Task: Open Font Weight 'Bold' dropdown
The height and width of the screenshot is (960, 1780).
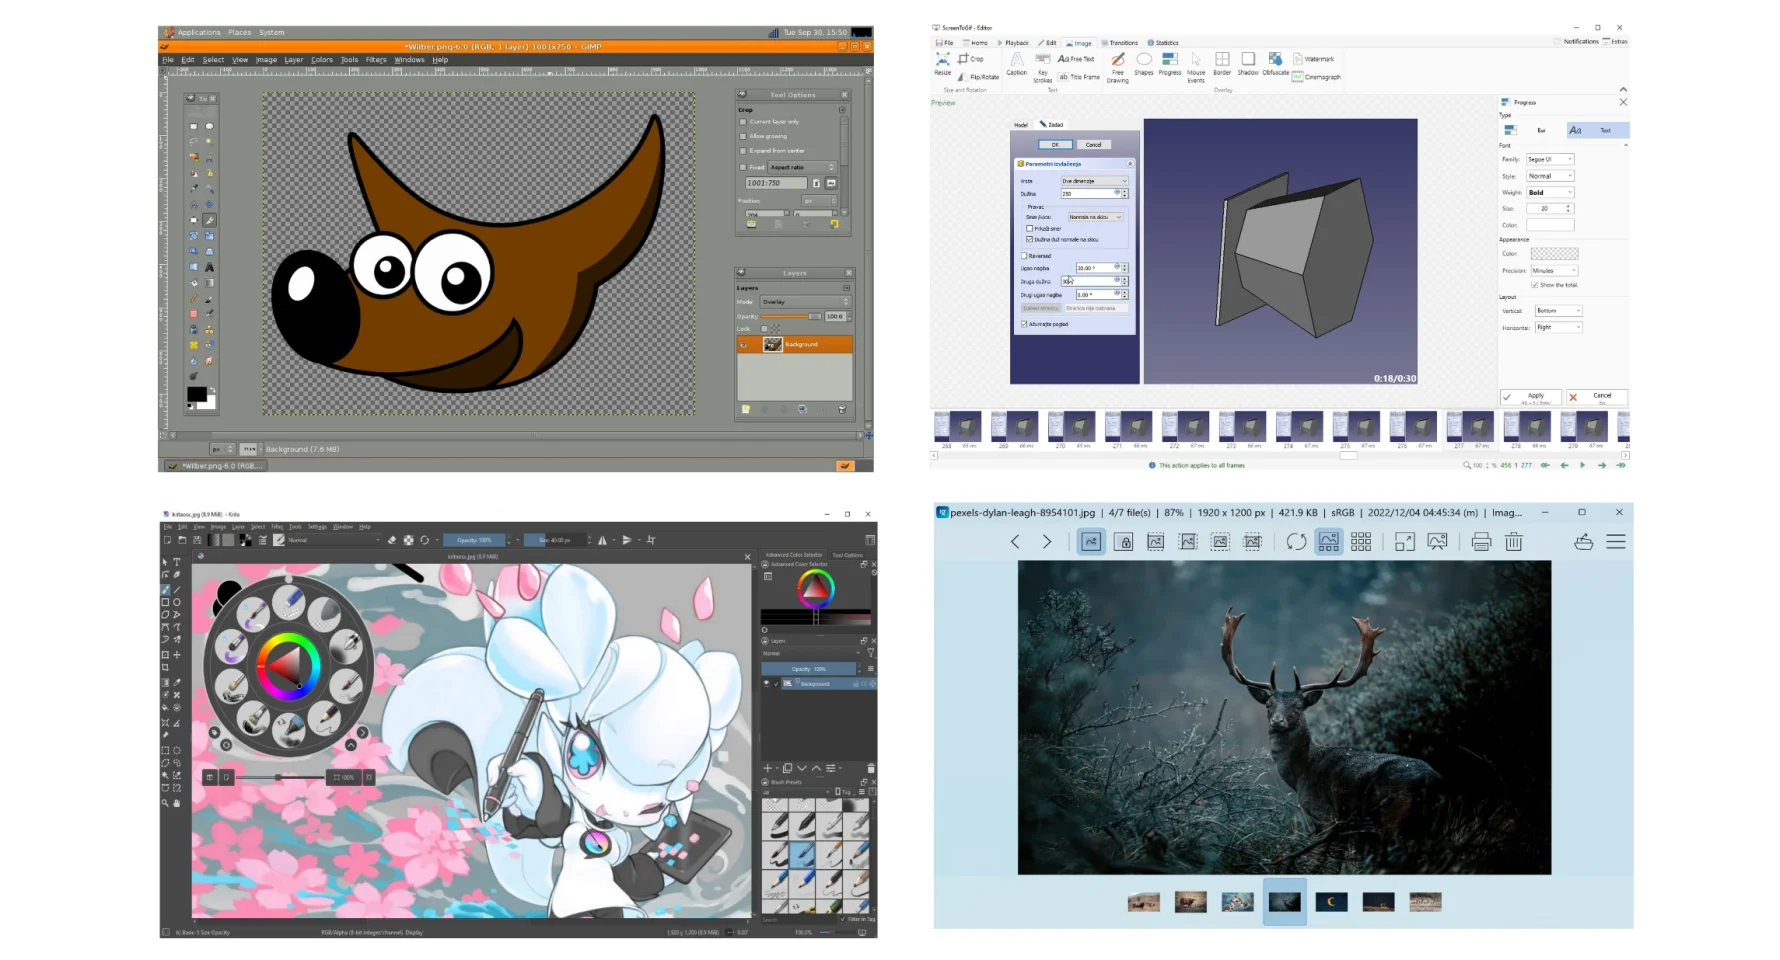Action: [1550, 192]
